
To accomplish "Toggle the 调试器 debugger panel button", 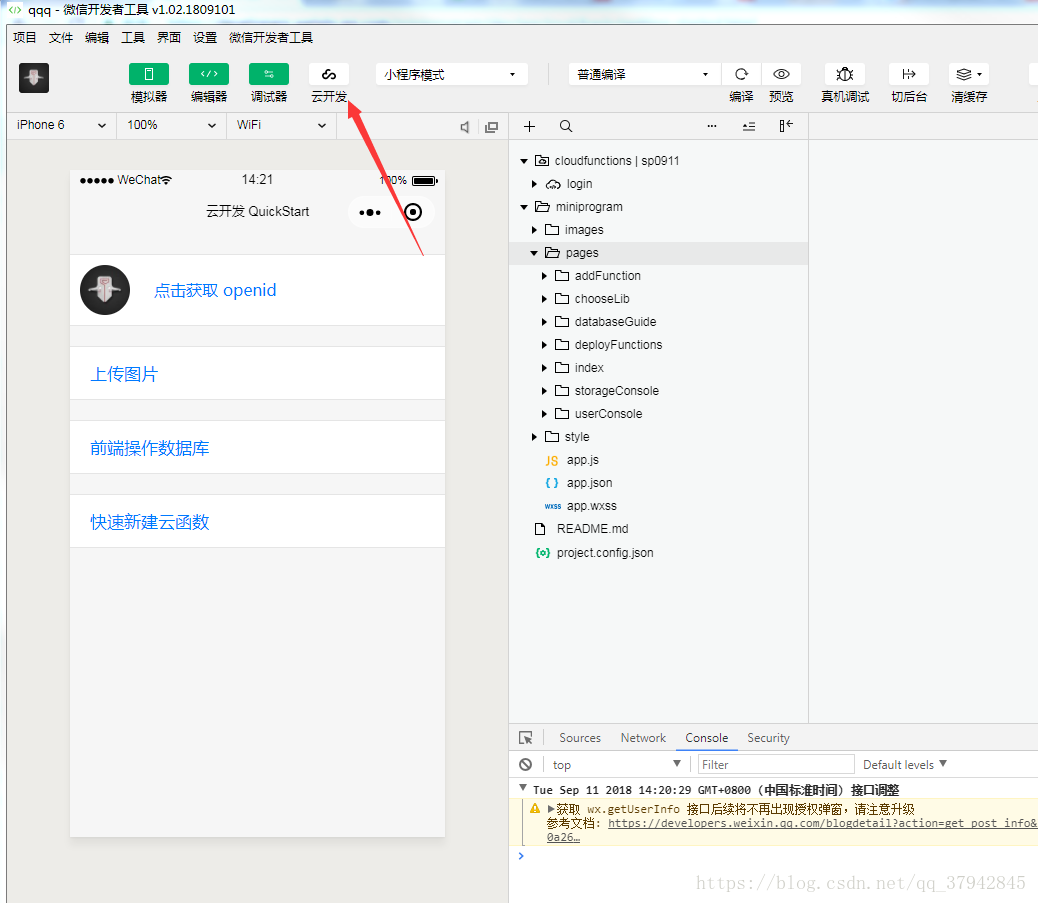I will pos(269,74).
